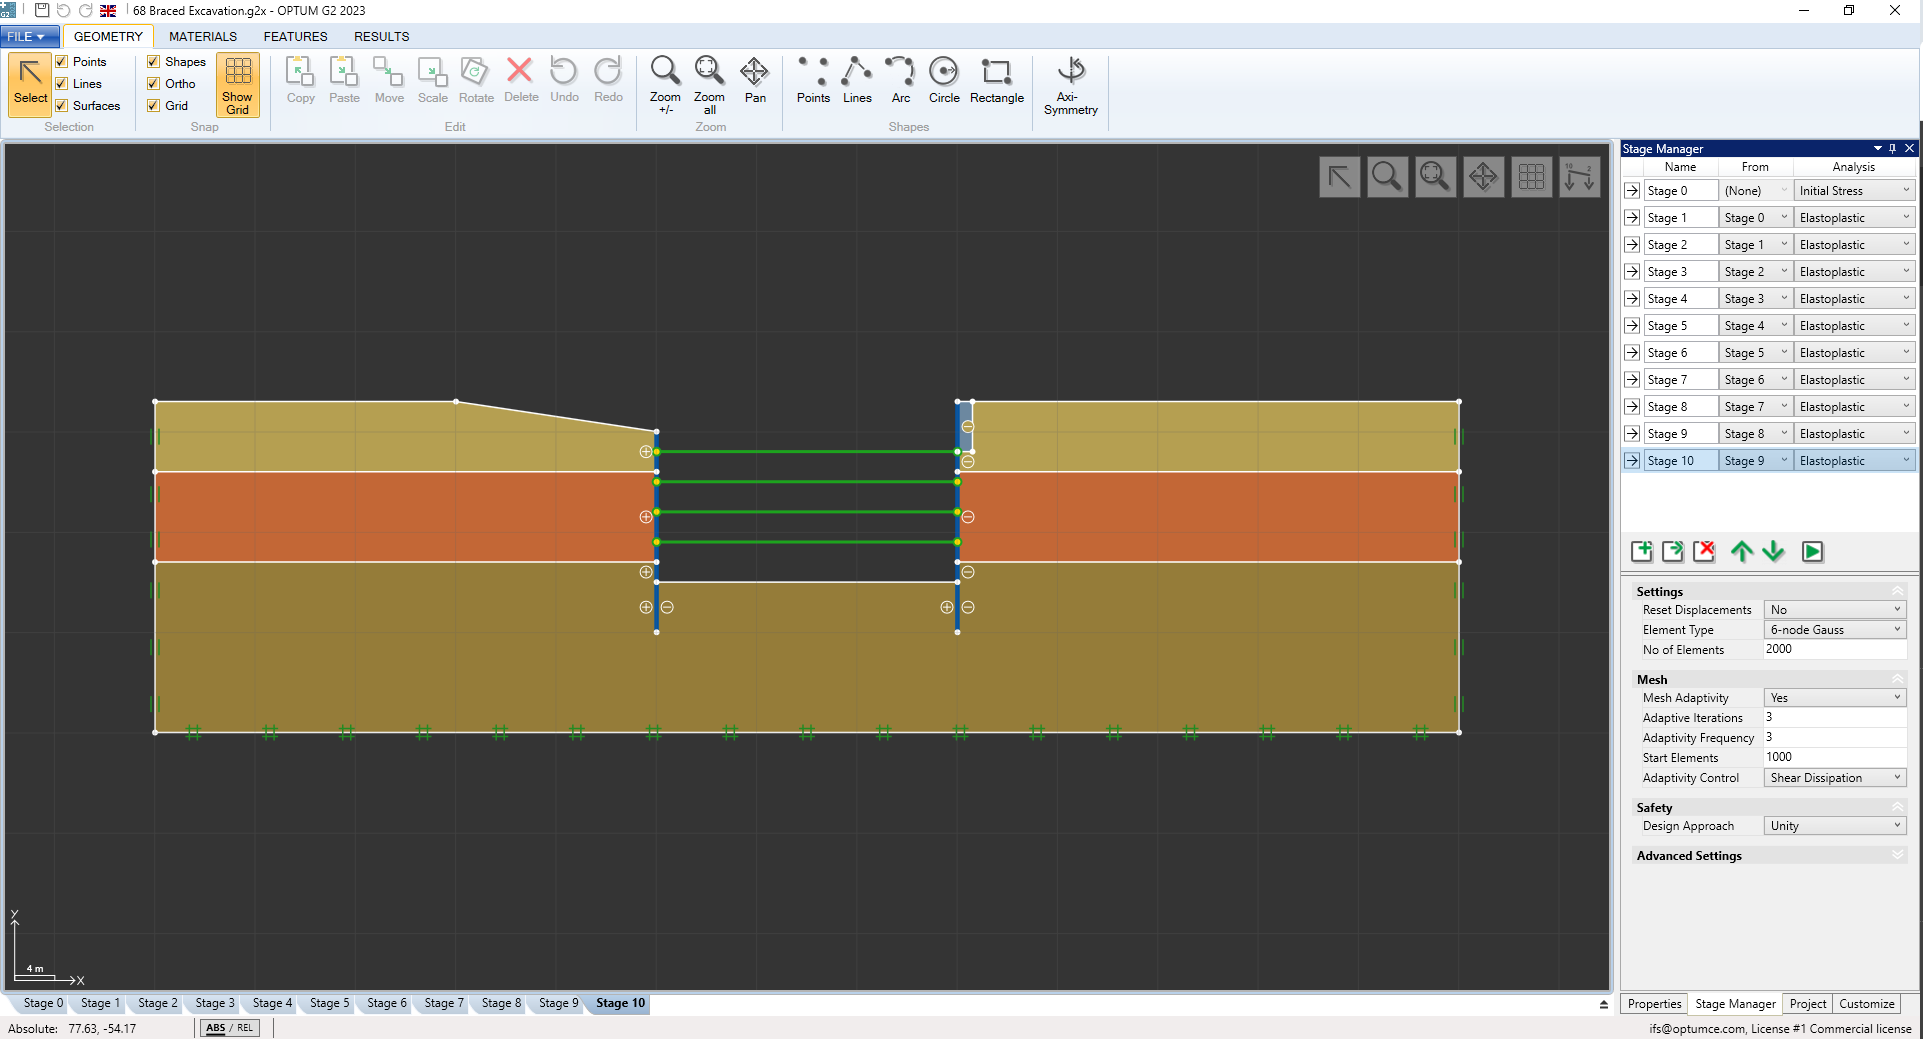Click the Adaptive Iterations field
1923x1039 pixels.
(1835, 718)
